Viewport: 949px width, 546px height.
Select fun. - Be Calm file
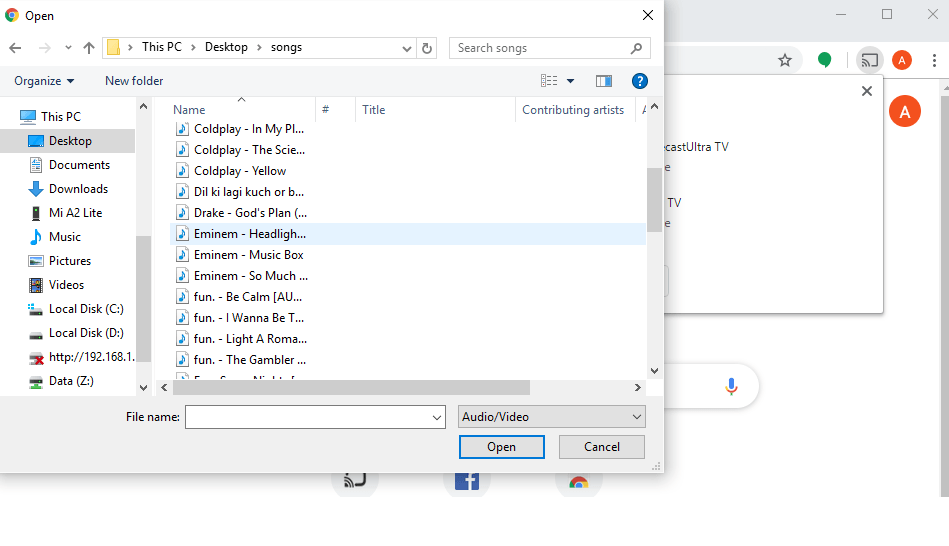click(x=248, y=297)
